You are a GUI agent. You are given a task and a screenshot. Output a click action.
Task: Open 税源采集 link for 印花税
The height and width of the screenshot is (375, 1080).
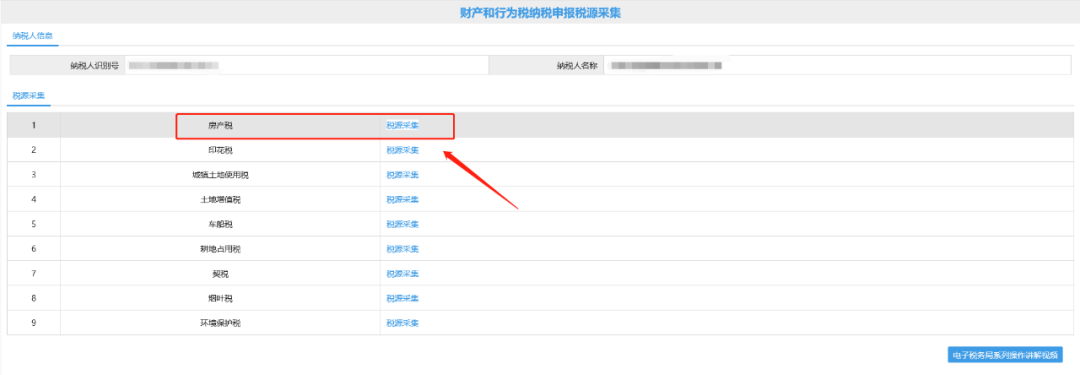point(402,150)
